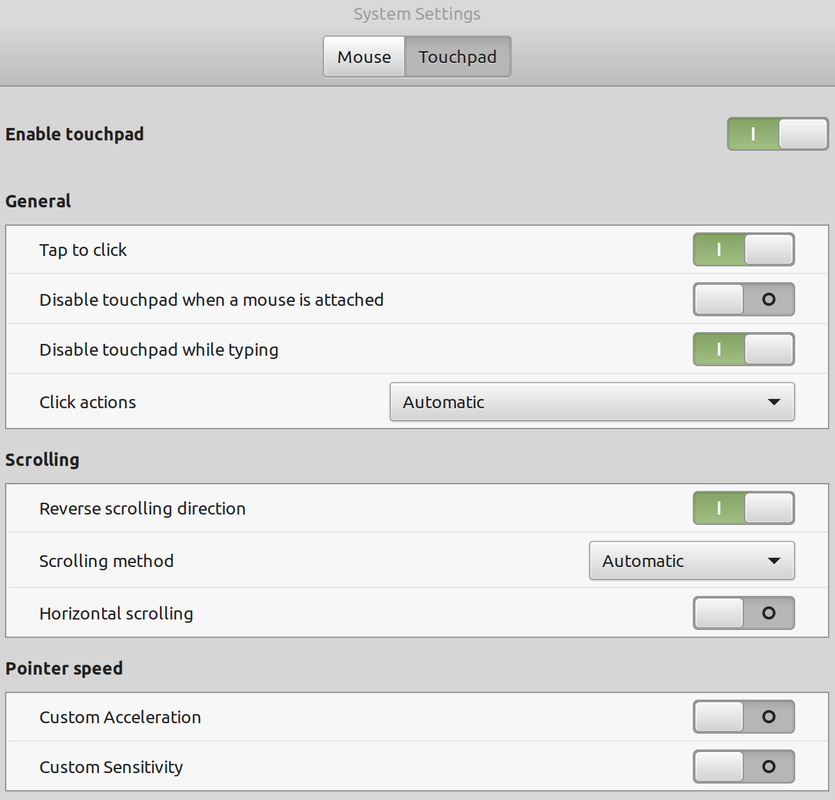The height and width of the screenshot is (800, 835).
Task: Click the arrow icon in Scrolling method combo
Action: point(773,561)
